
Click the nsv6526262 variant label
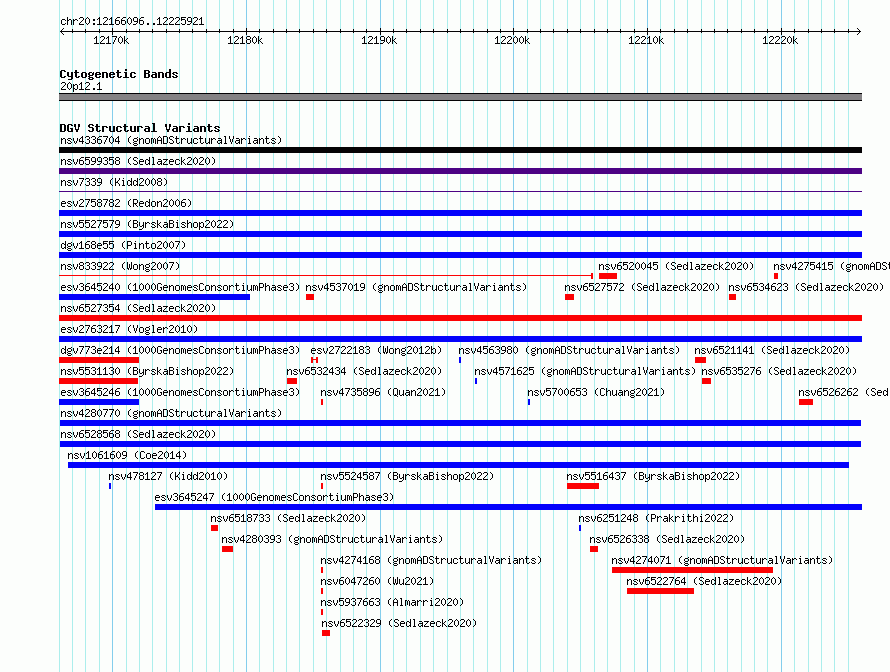point(843,392)
